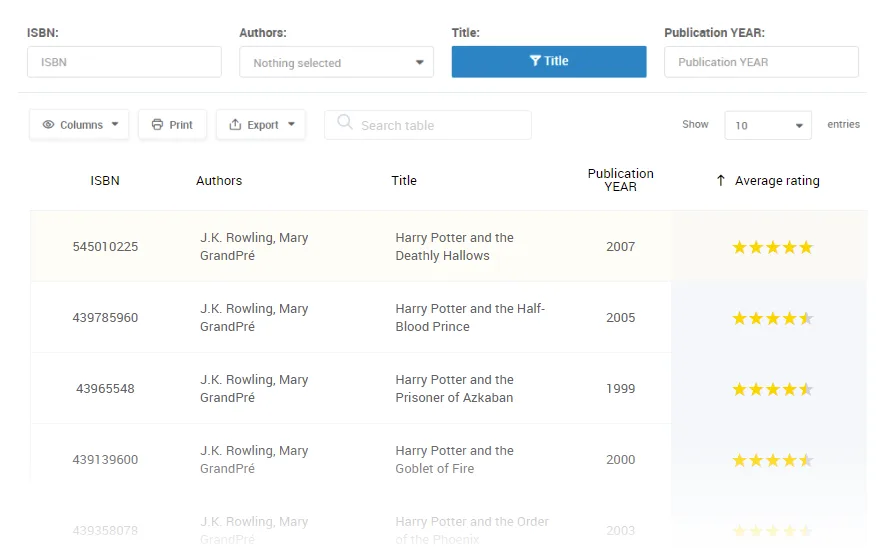Click star rating for Half-Blood Prince
This screenshot has height=554, width=890.
772,318
